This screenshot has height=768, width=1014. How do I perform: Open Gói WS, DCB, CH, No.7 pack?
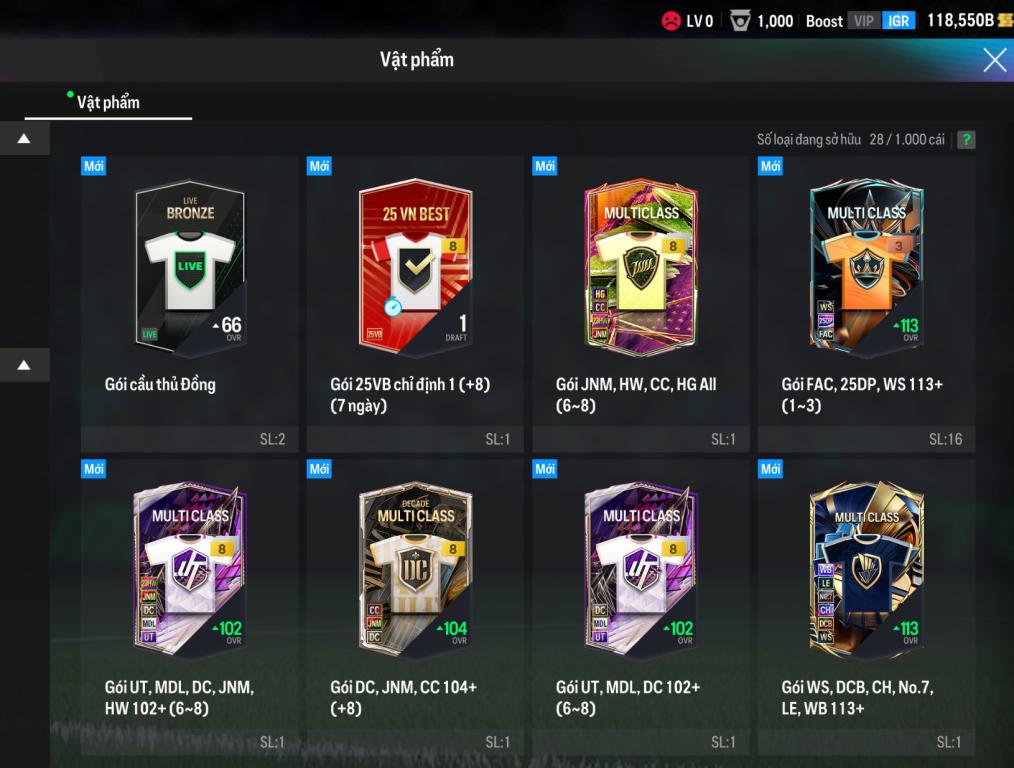coord(866,606)
